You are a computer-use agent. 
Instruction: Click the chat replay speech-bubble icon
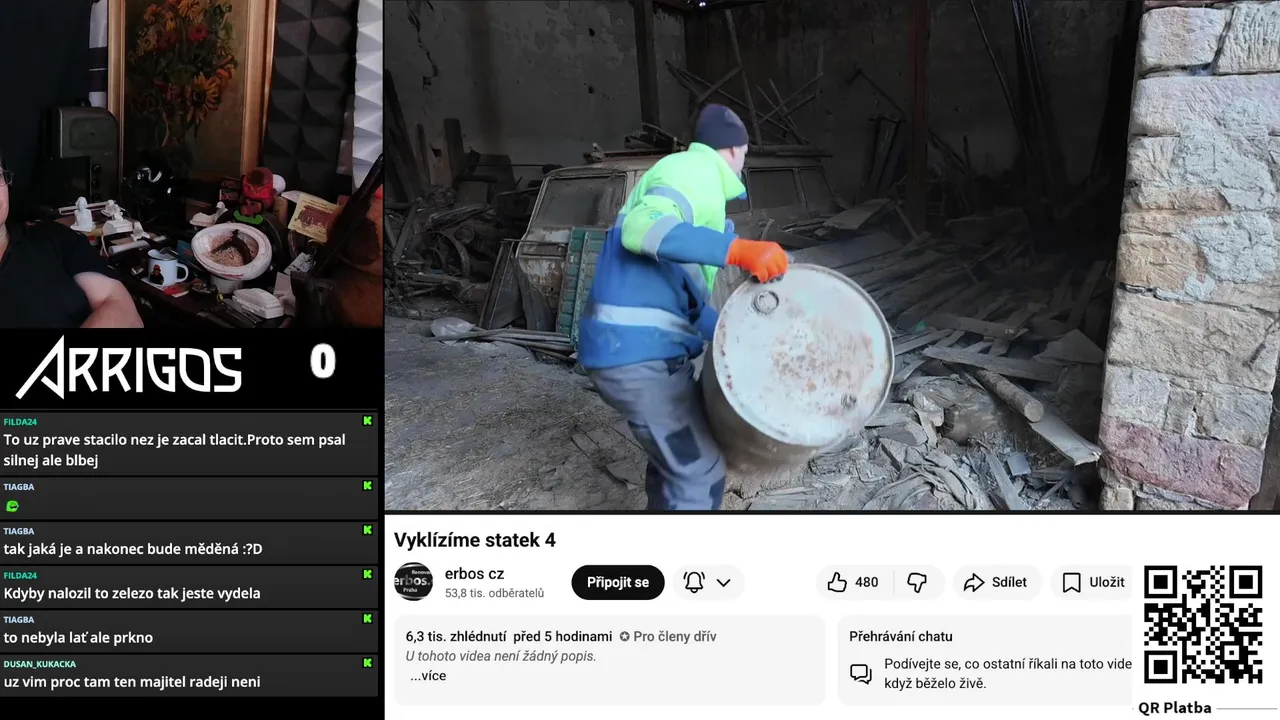pyautogui.click(x=861, y=673)
